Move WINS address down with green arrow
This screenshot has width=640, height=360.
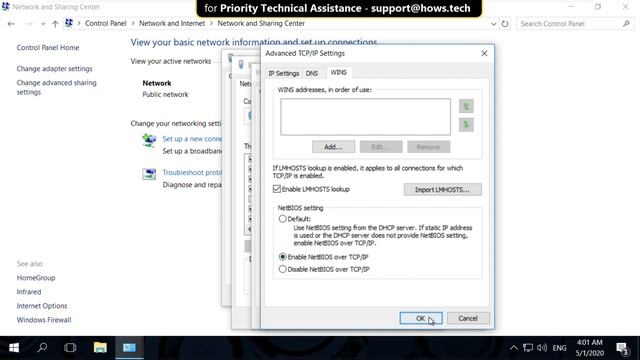(466, 124)
